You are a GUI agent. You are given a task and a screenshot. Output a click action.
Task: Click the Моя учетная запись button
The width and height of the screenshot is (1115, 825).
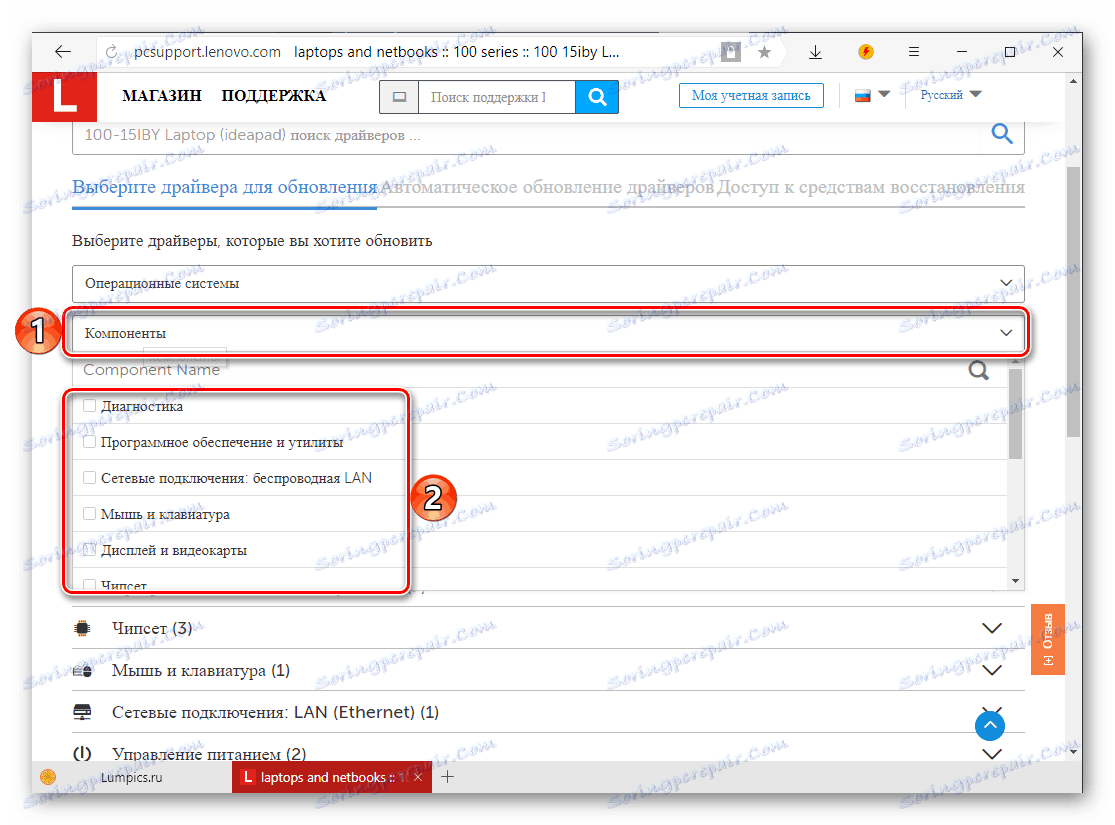[x=751, y=95]
